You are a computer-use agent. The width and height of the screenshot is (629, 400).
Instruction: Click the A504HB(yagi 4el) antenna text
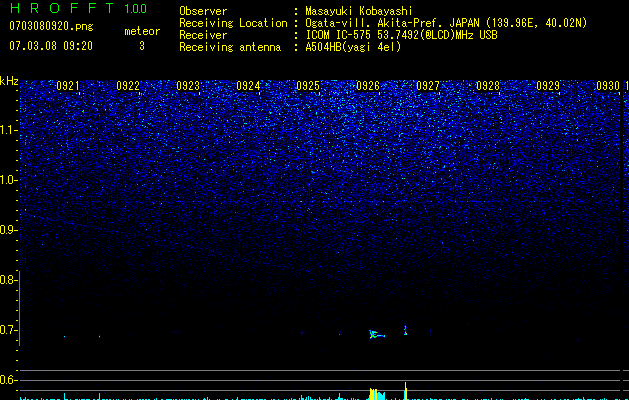353,47
